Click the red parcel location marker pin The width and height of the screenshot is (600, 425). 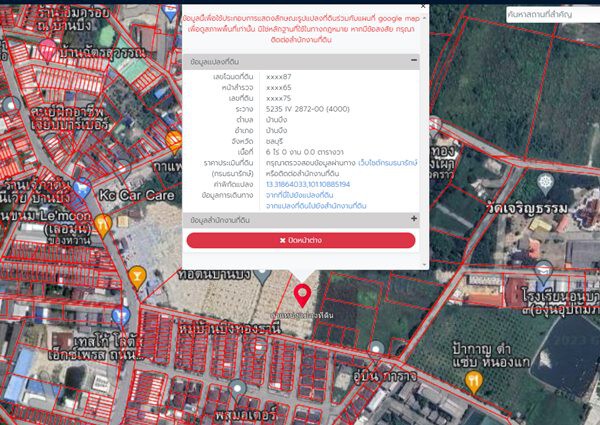[x=302, y=296]
